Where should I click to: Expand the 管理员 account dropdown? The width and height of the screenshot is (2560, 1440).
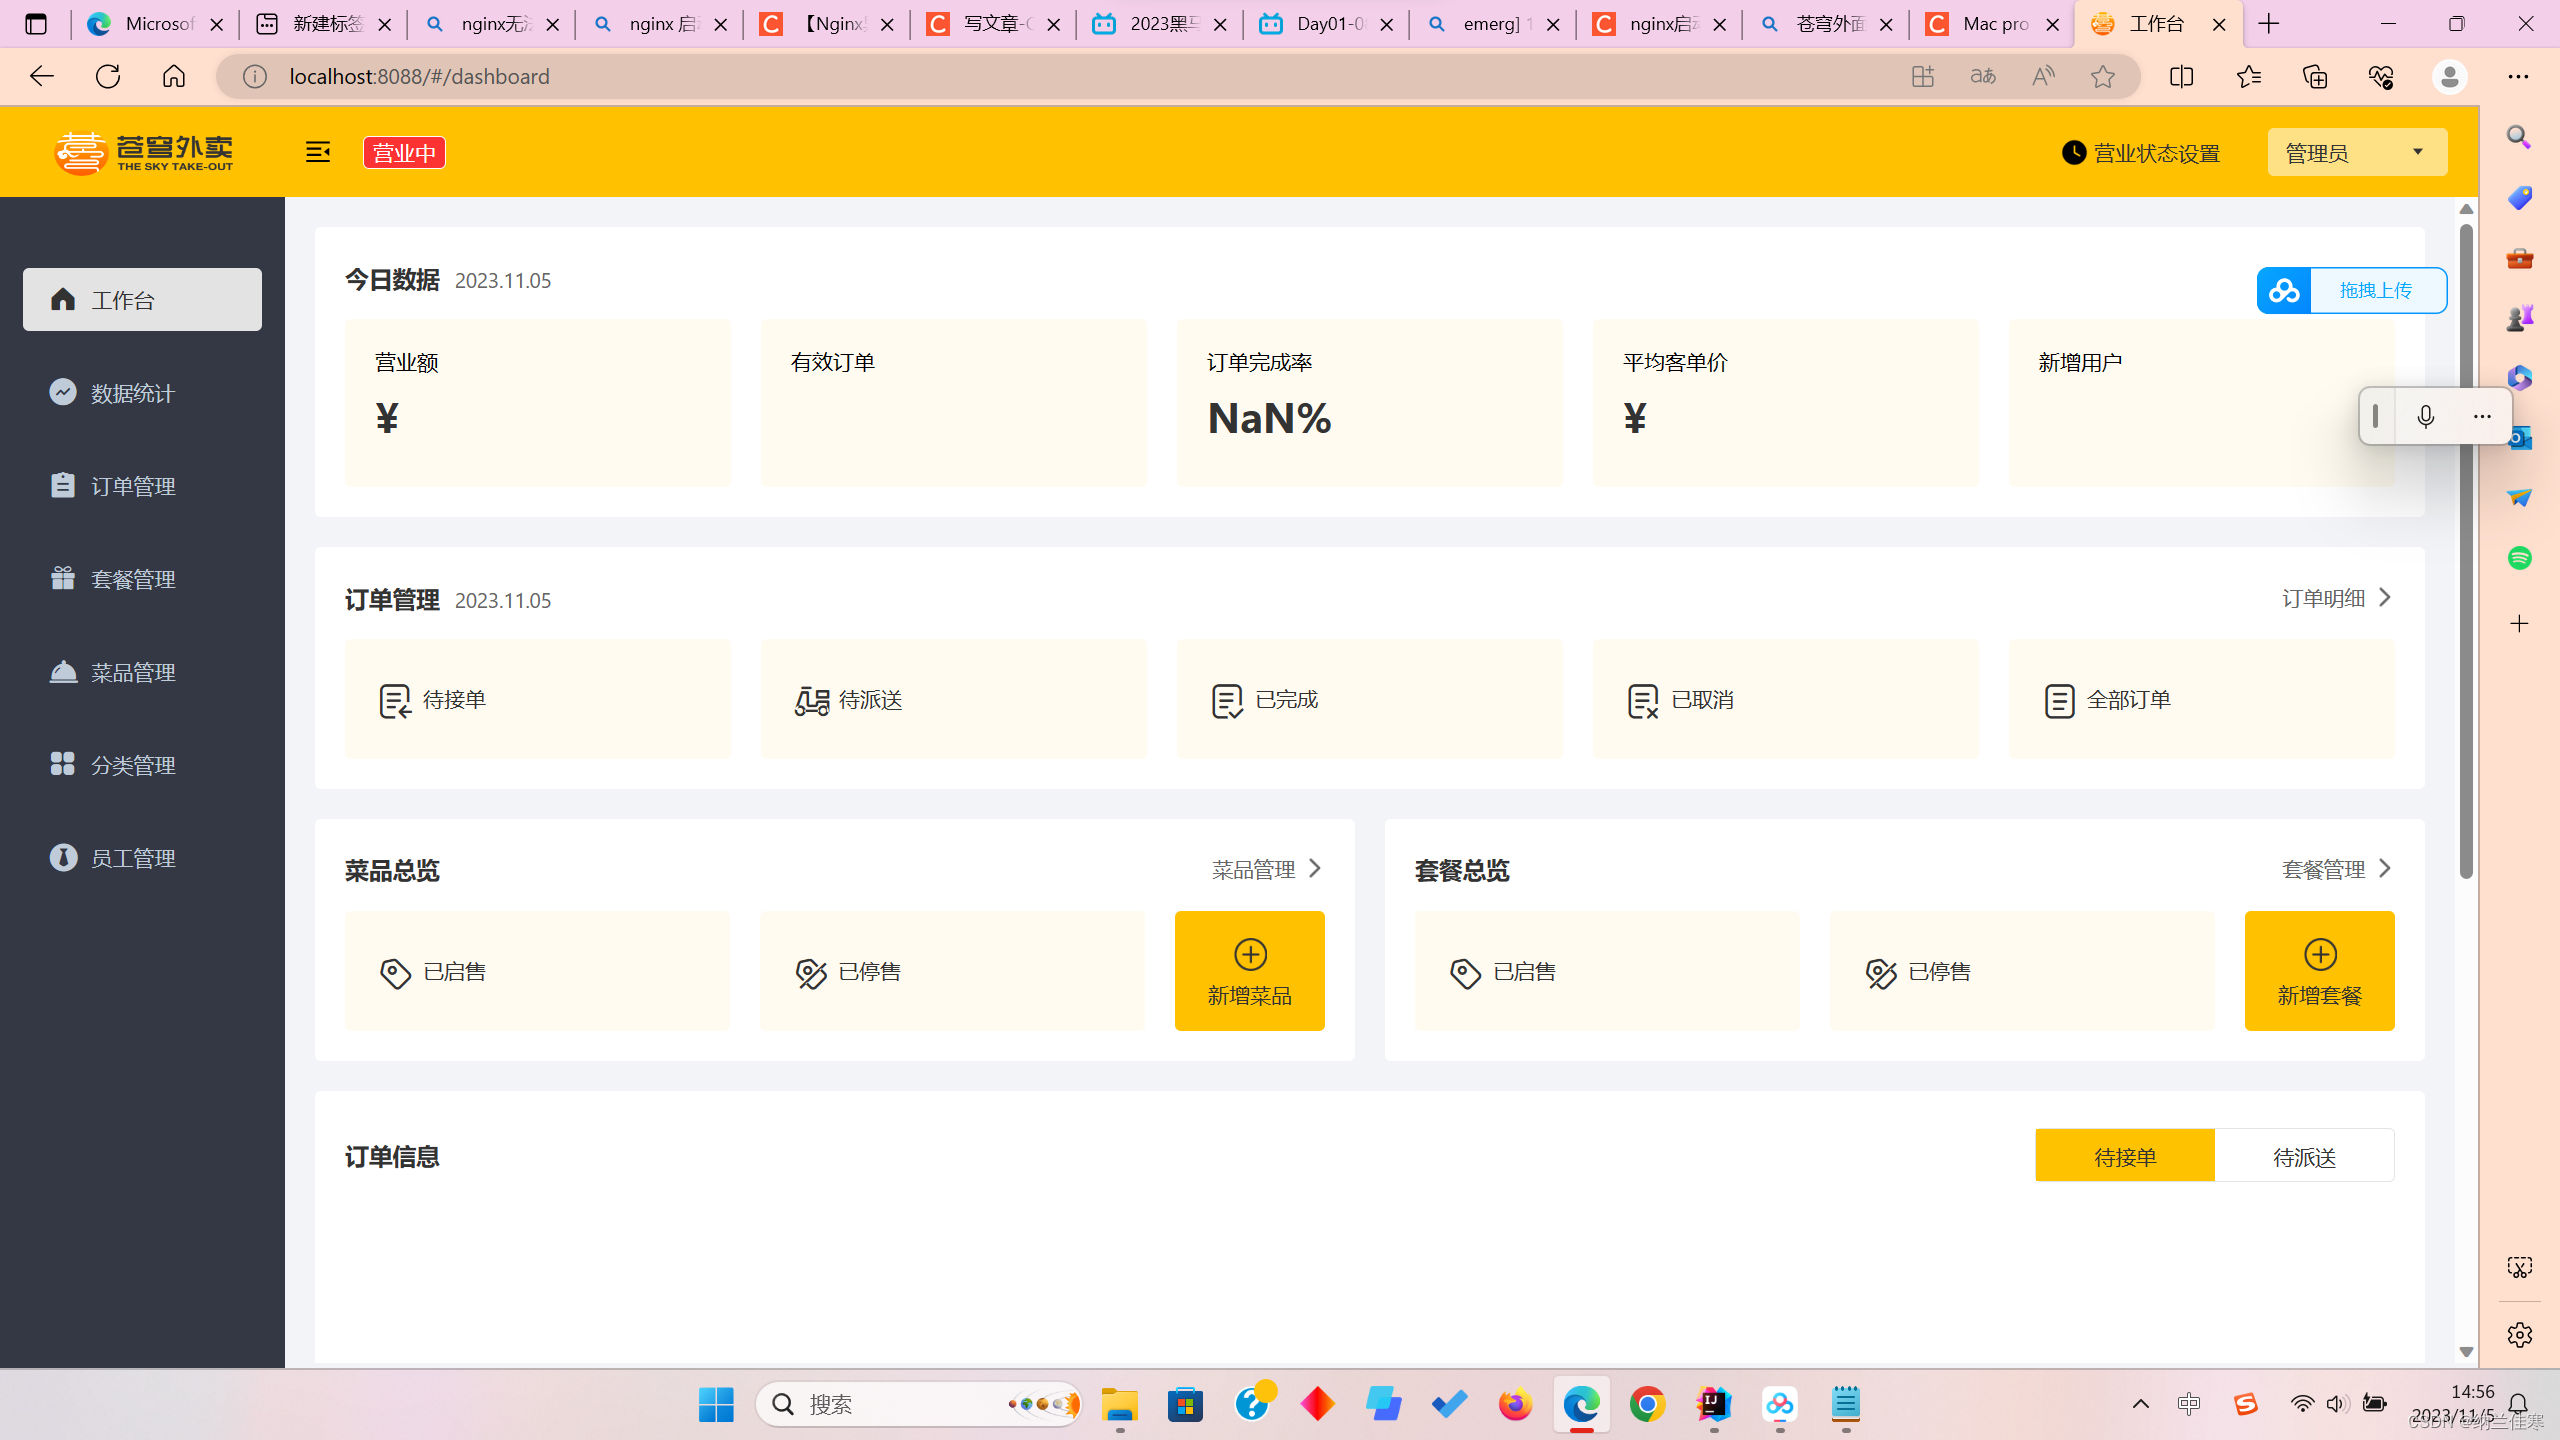pyautogui.click(x=2356, y=152)
